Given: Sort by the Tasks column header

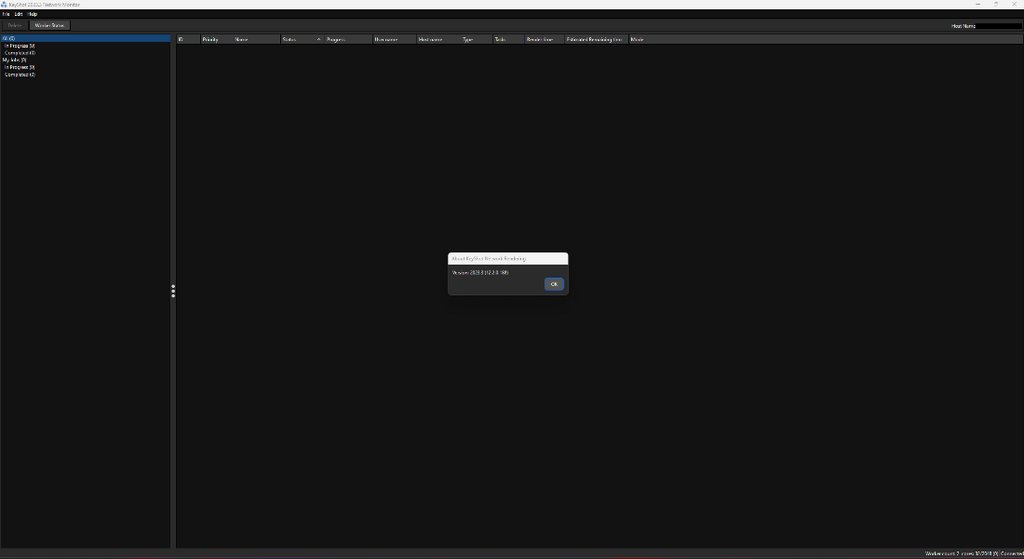Looking at the screenshot, I should coord(509,39).
